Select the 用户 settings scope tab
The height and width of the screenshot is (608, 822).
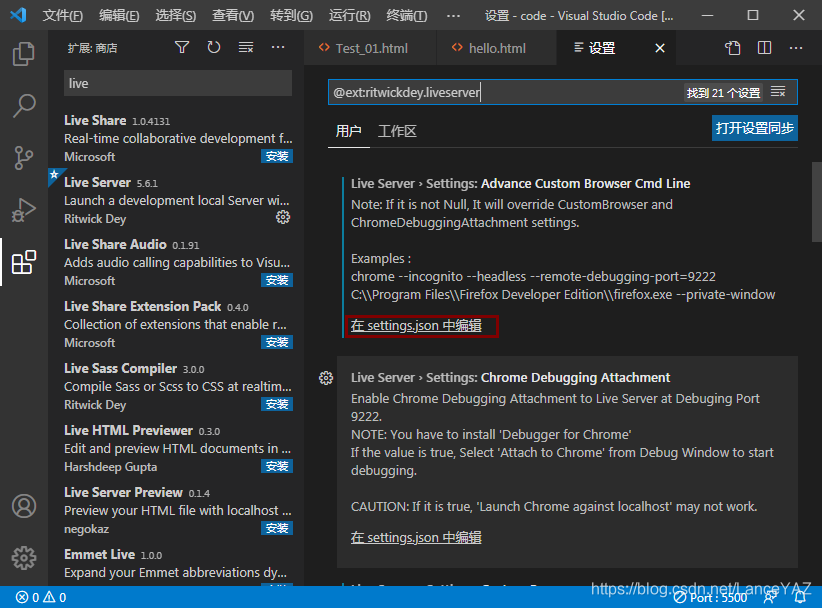coord(349,131)
